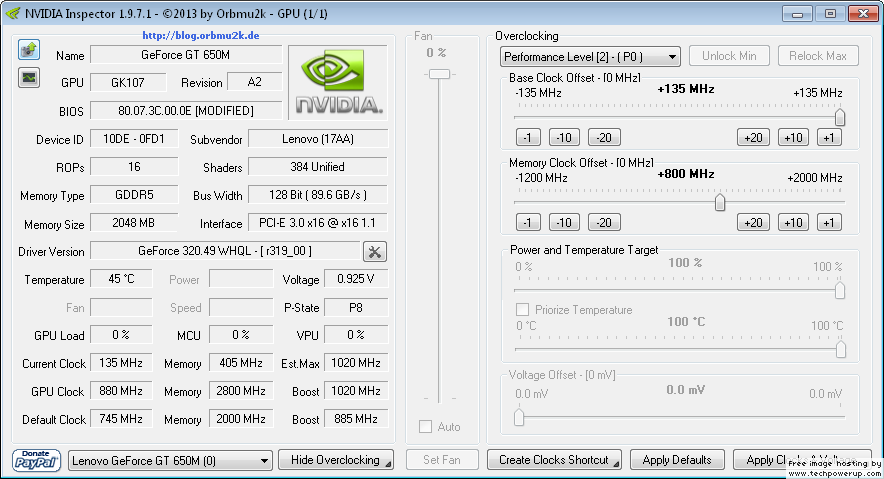Click the upload screenshot icon near Name
Image resolution: width=884 pixels, height=479 pixels.
29,50
